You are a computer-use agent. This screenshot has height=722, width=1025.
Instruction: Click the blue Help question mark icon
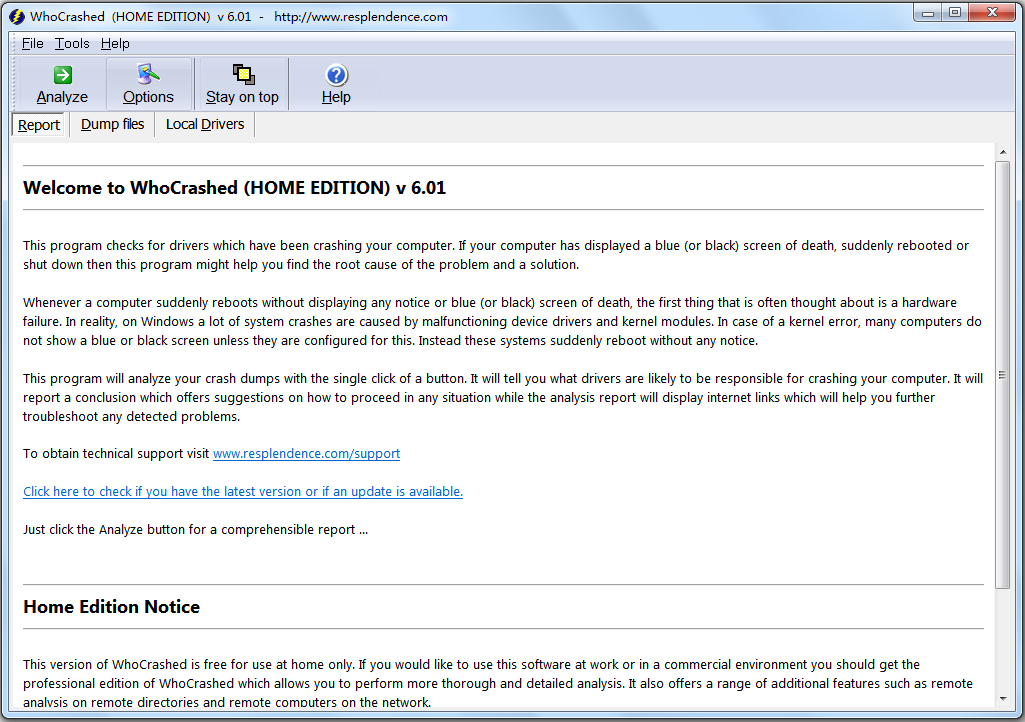point(336,75)
